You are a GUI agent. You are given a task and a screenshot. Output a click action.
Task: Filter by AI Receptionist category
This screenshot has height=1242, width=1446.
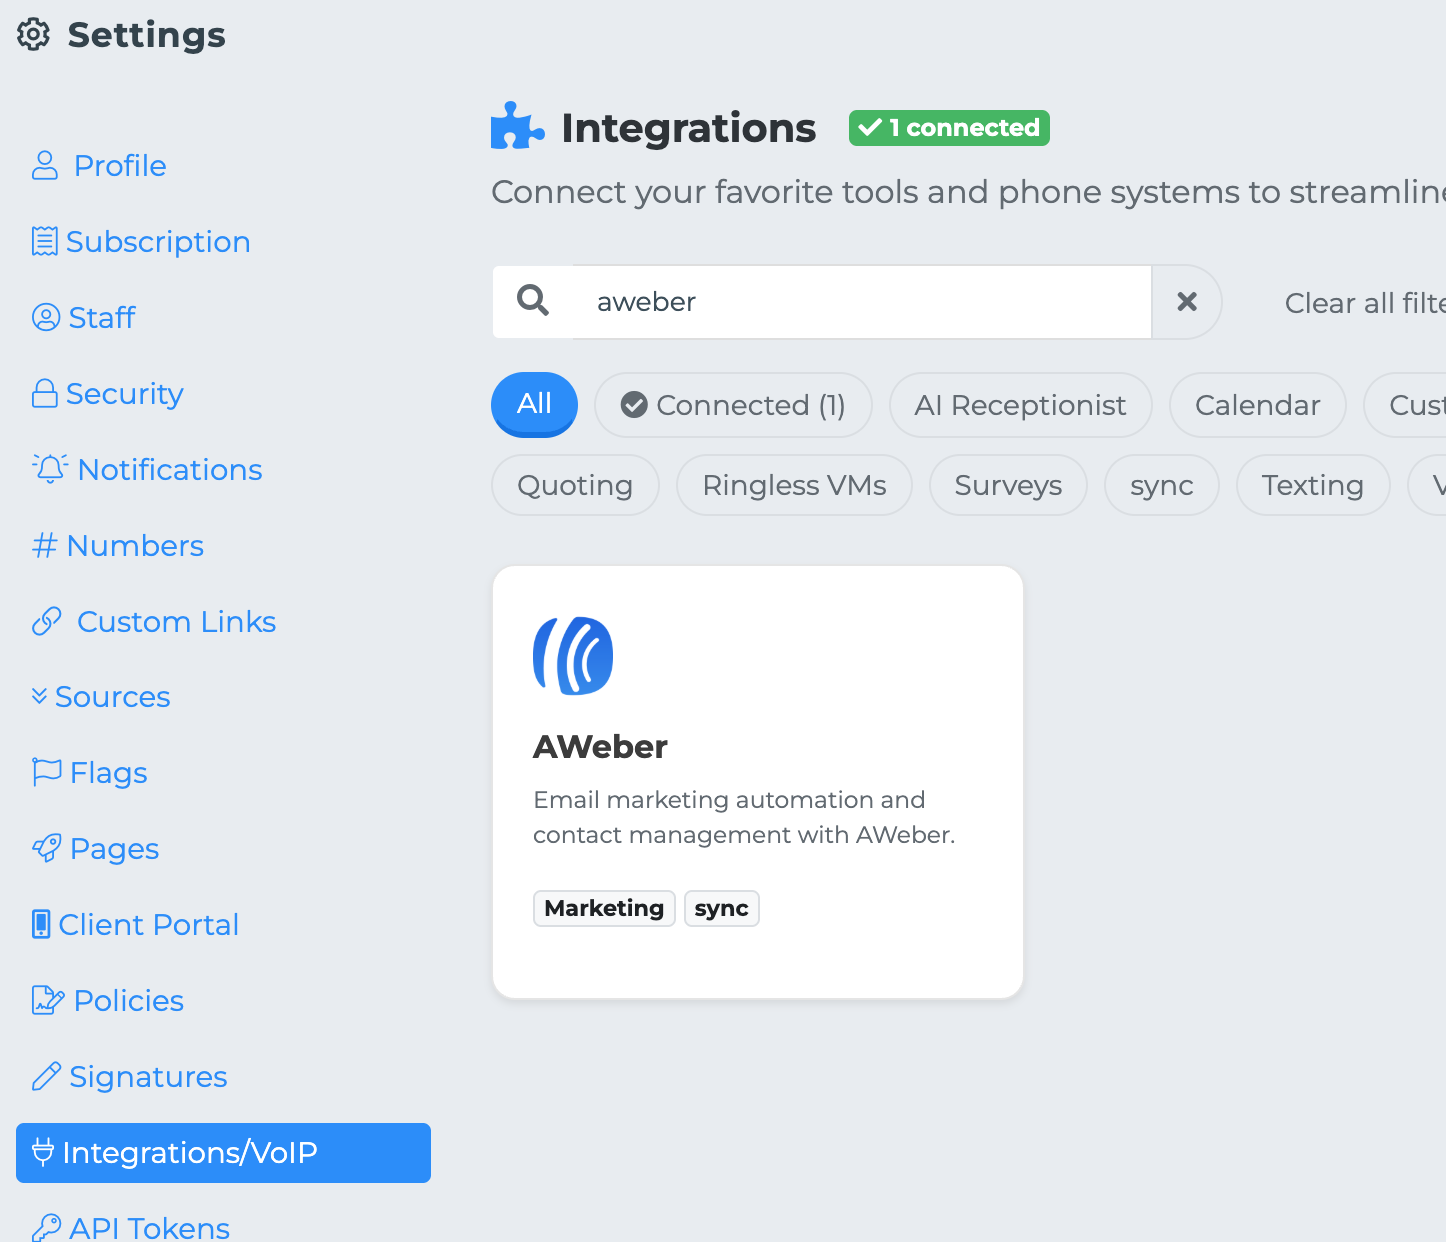click(x=1020, y=405)
